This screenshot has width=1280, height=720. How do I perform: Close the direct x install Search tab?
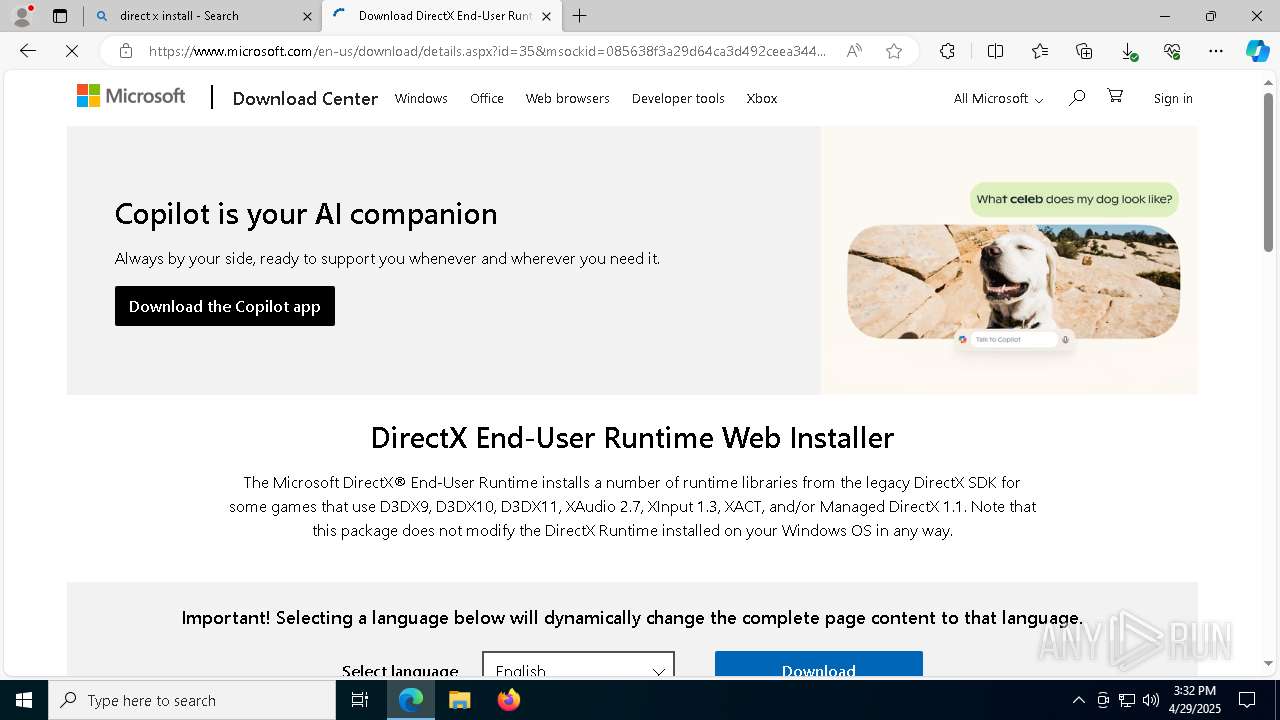(x=307, y=16)
